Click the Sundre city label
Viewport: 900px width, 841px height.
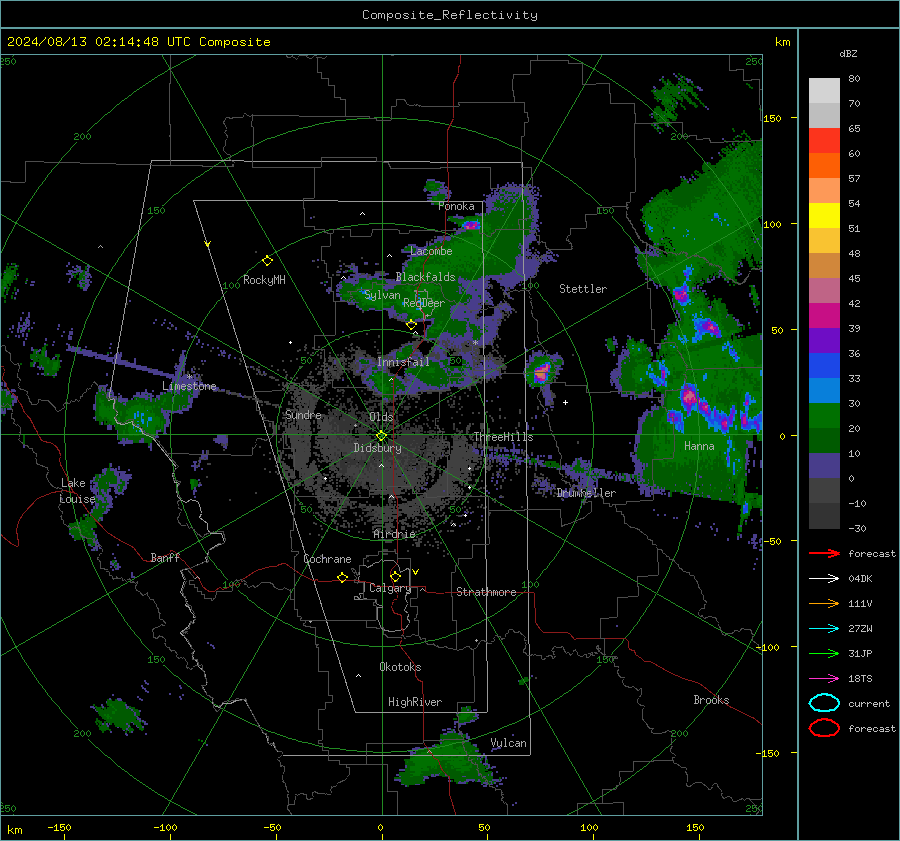(x=303, y=415)
